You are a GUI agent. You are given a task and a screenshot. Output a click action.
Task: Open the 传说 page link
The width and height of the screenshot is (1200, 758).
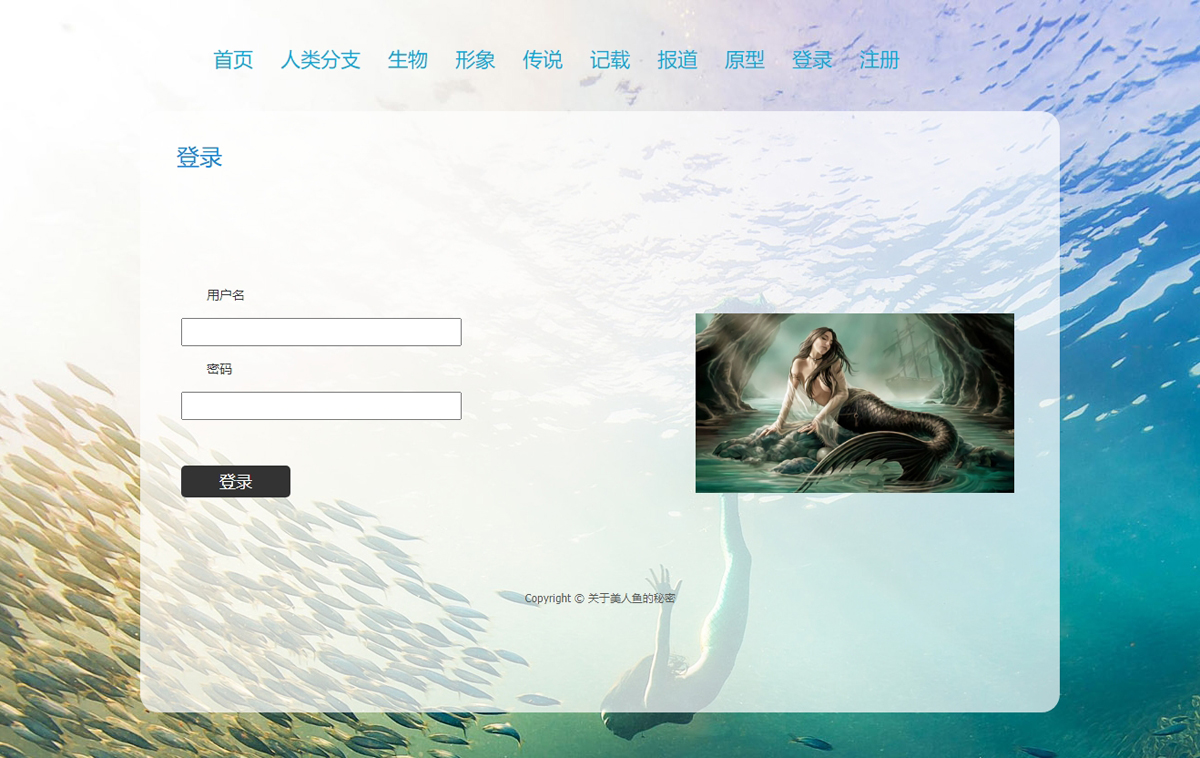click(542, 60)
